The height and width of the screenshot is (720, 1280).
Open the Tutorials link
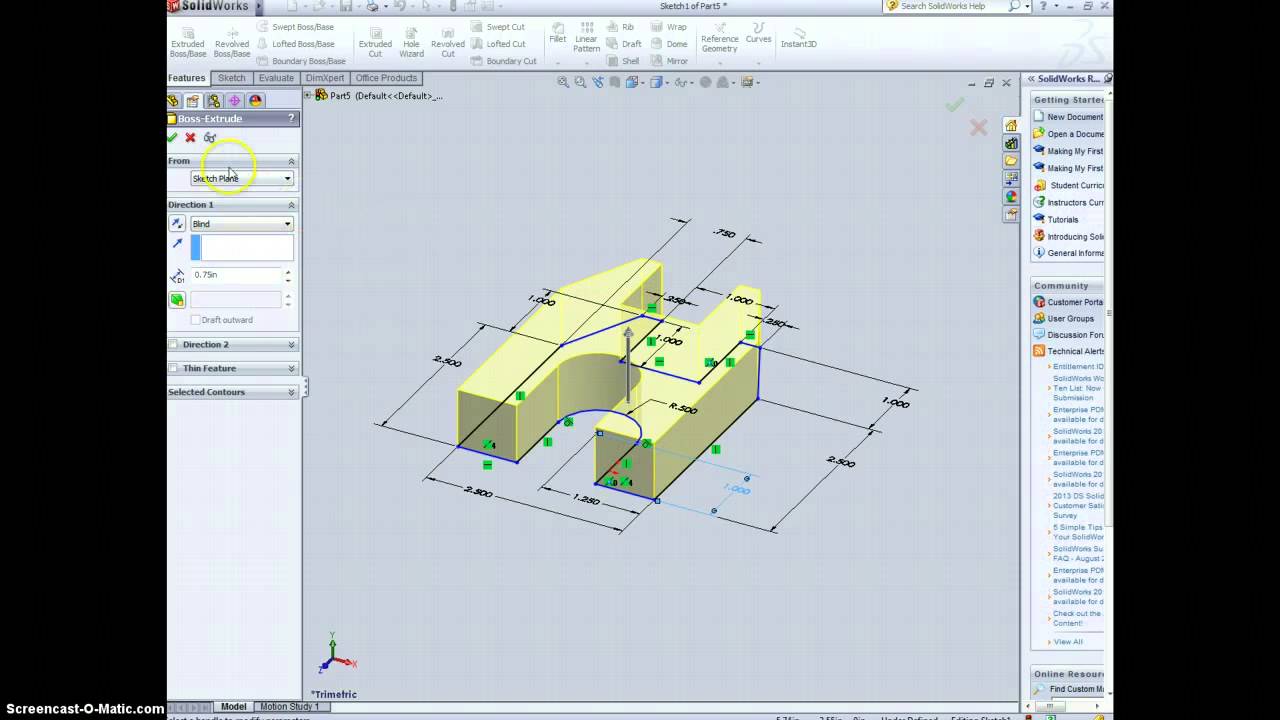pos(1063,220)
